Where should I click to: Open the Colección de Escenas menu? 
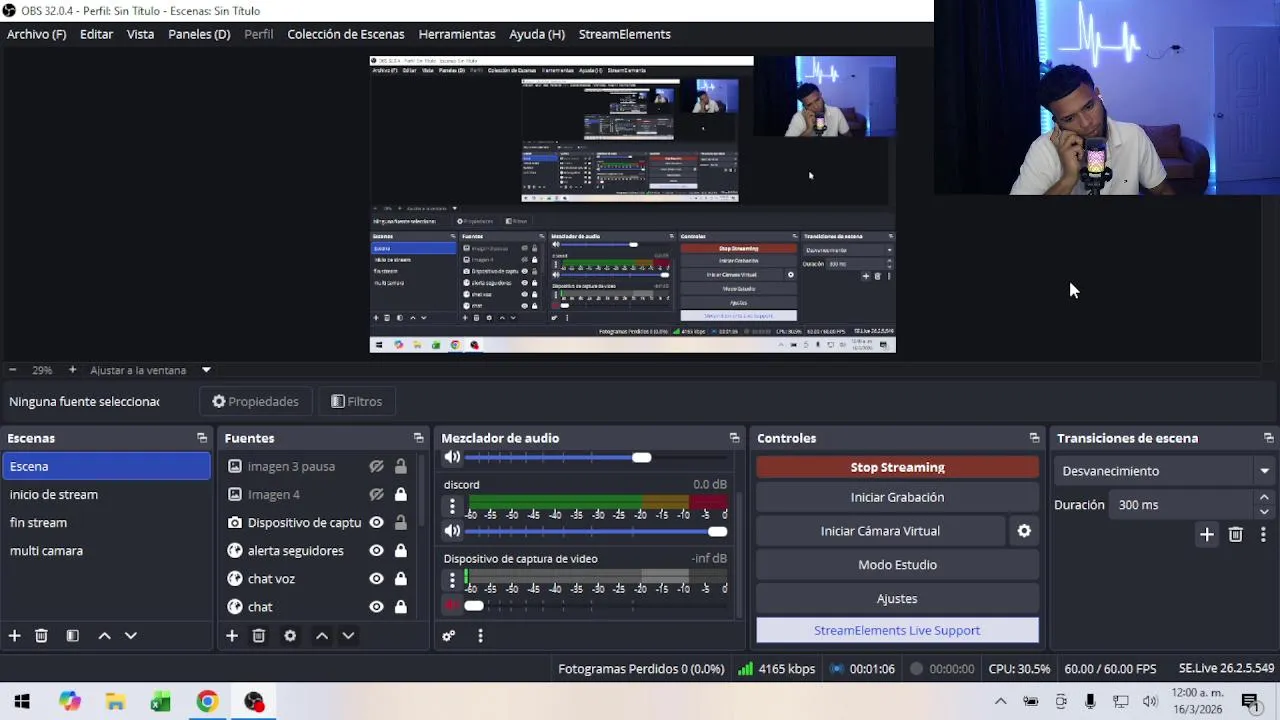tap(346, 34)
